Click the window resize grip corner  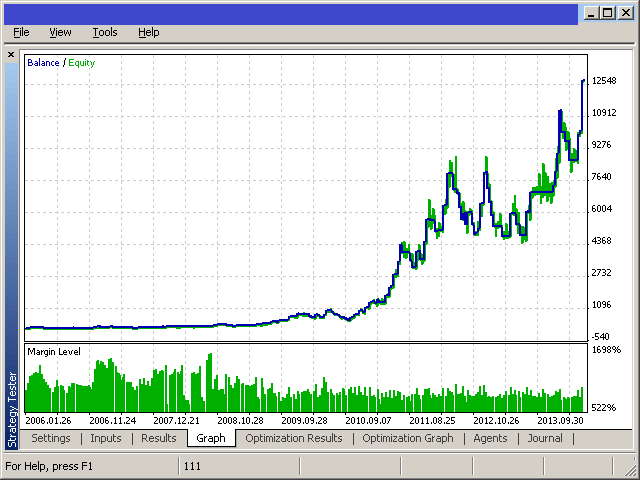pyautogui.click(x=630, y=468)
